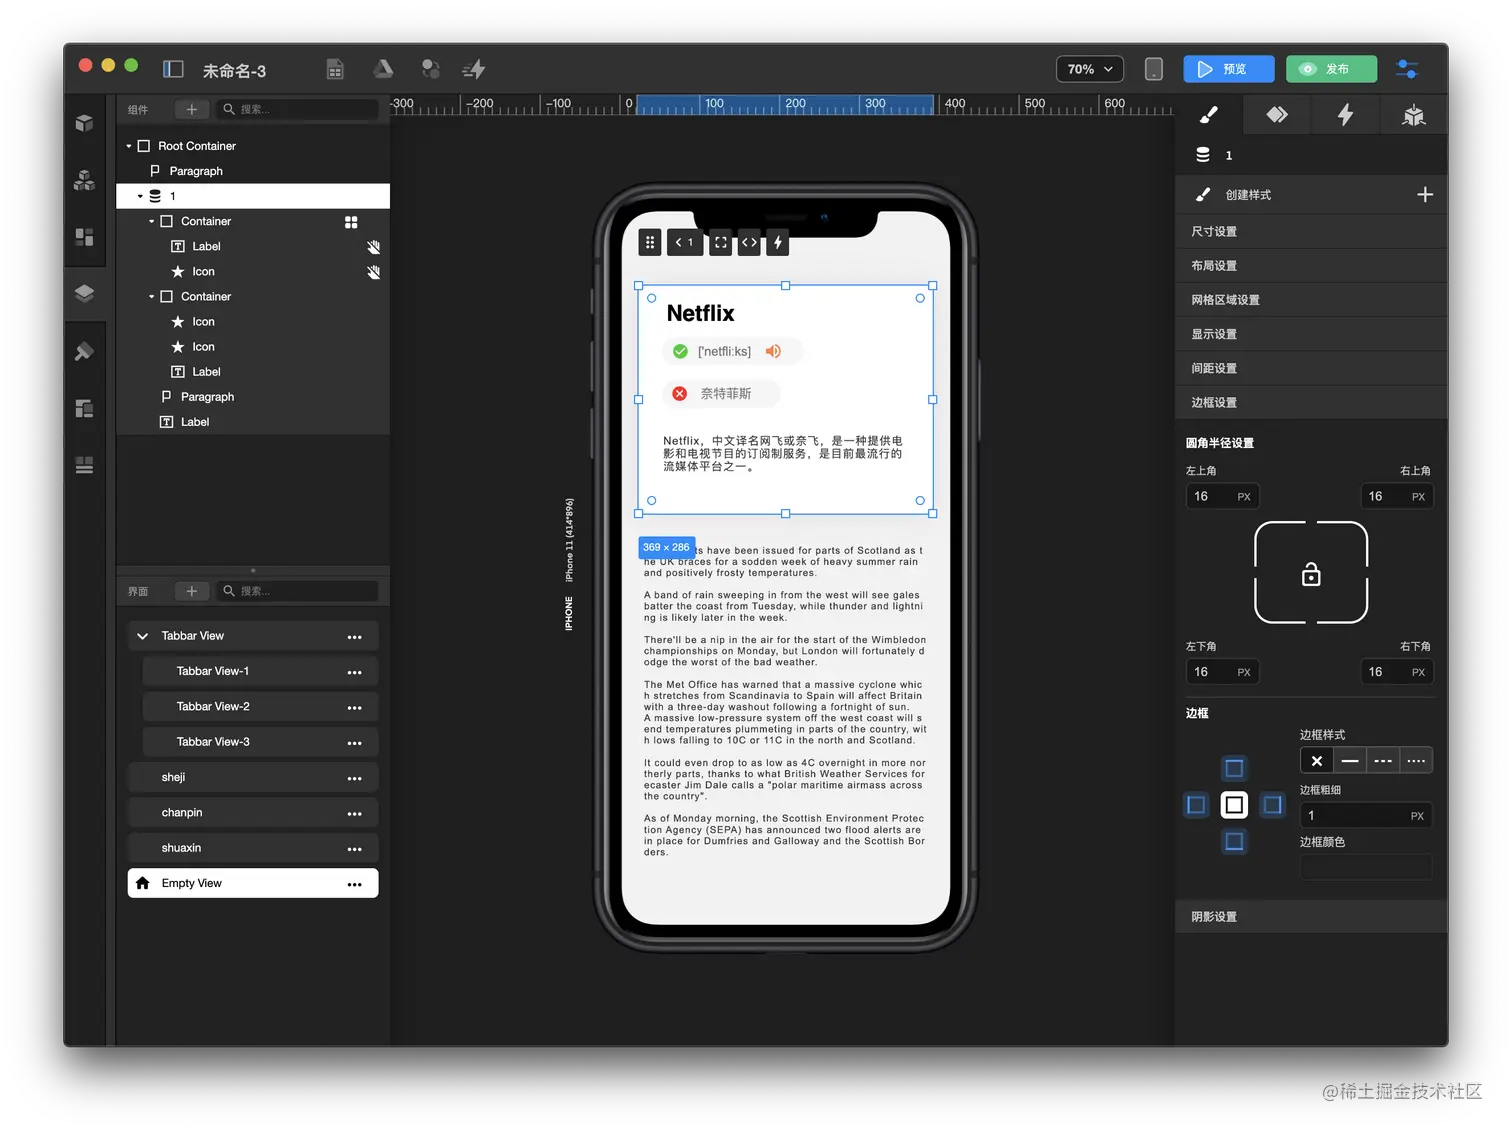The height and width of the screenshot is (1131, 1512).
Task: Open the 边框颜色 border color swatch
Action: pos(1366,867)
